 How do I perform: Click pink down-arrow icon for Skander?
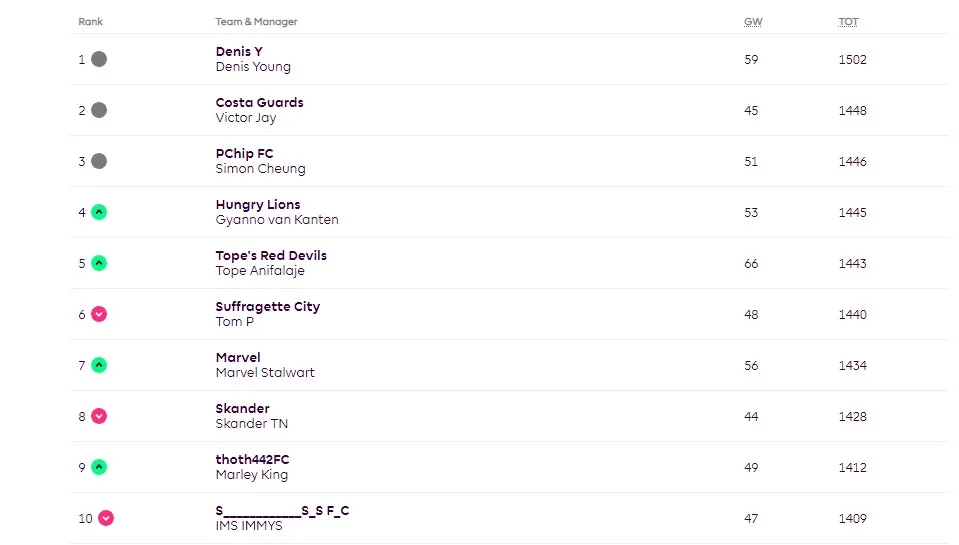click(x=99, y=417)
